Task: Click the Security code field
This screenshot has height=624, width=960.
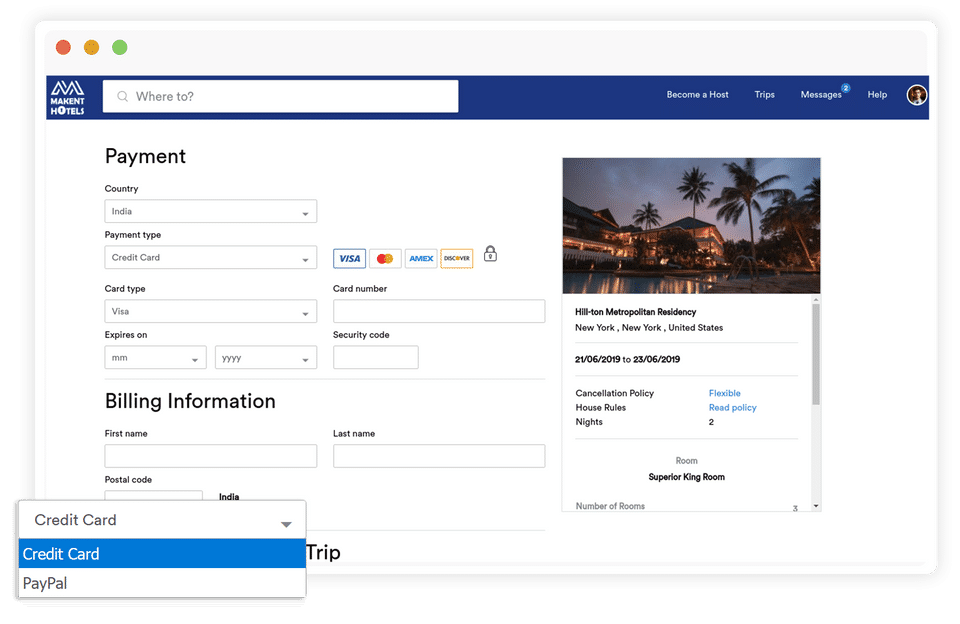Action: click(x=376, y=358)
